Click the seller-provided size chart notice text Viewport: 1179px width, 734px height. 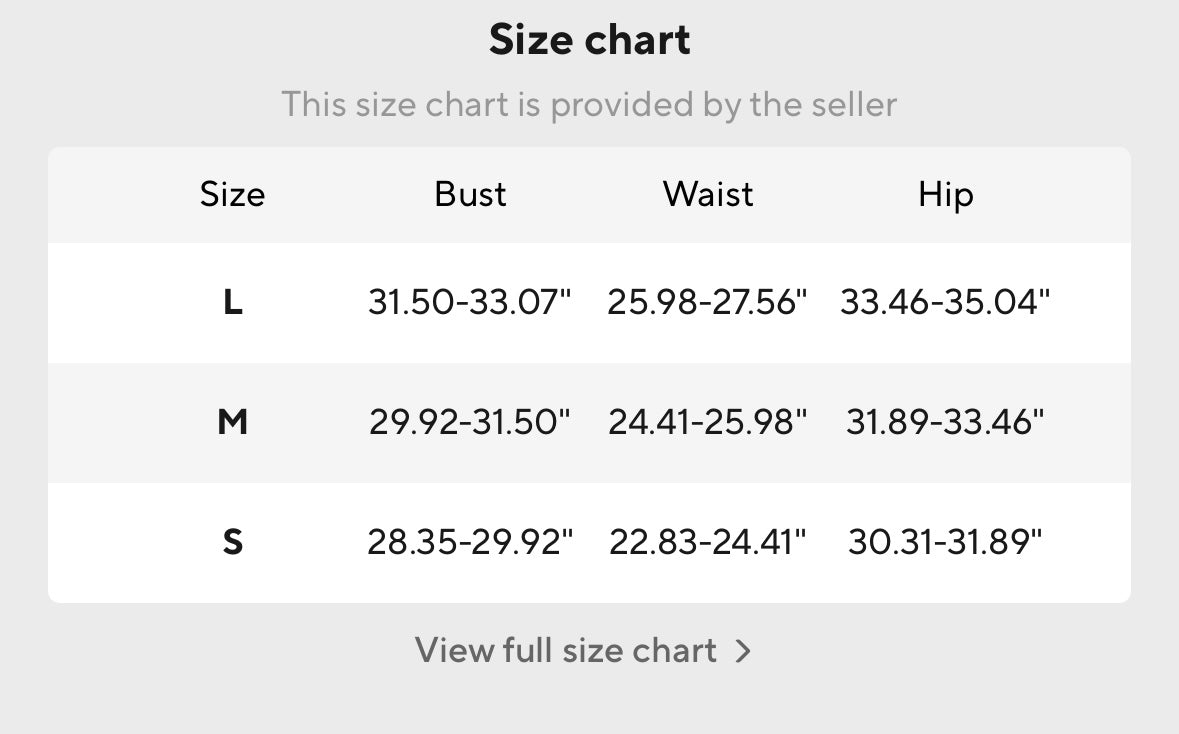[x=589, y=104]
